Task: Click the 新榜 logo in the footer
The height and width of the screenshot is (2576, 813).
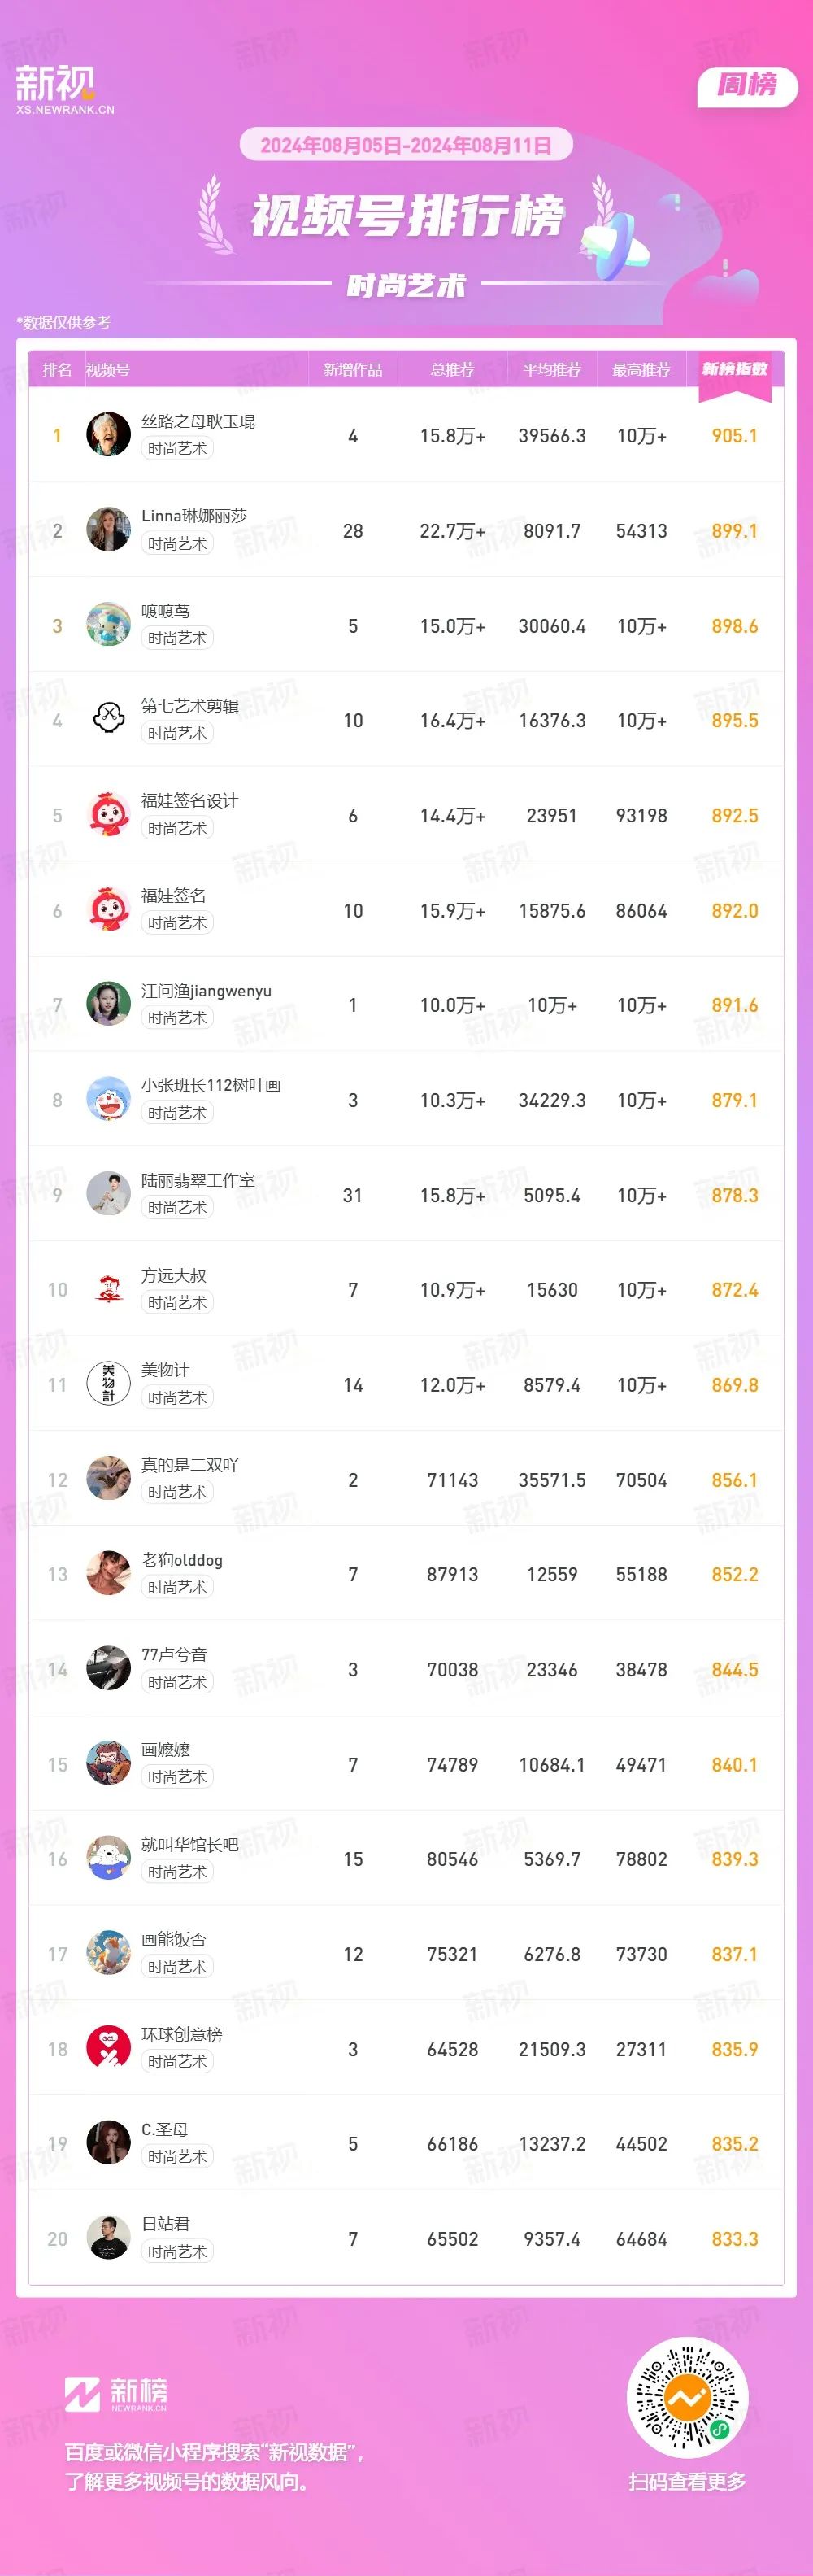Action: coord(116,2393)
